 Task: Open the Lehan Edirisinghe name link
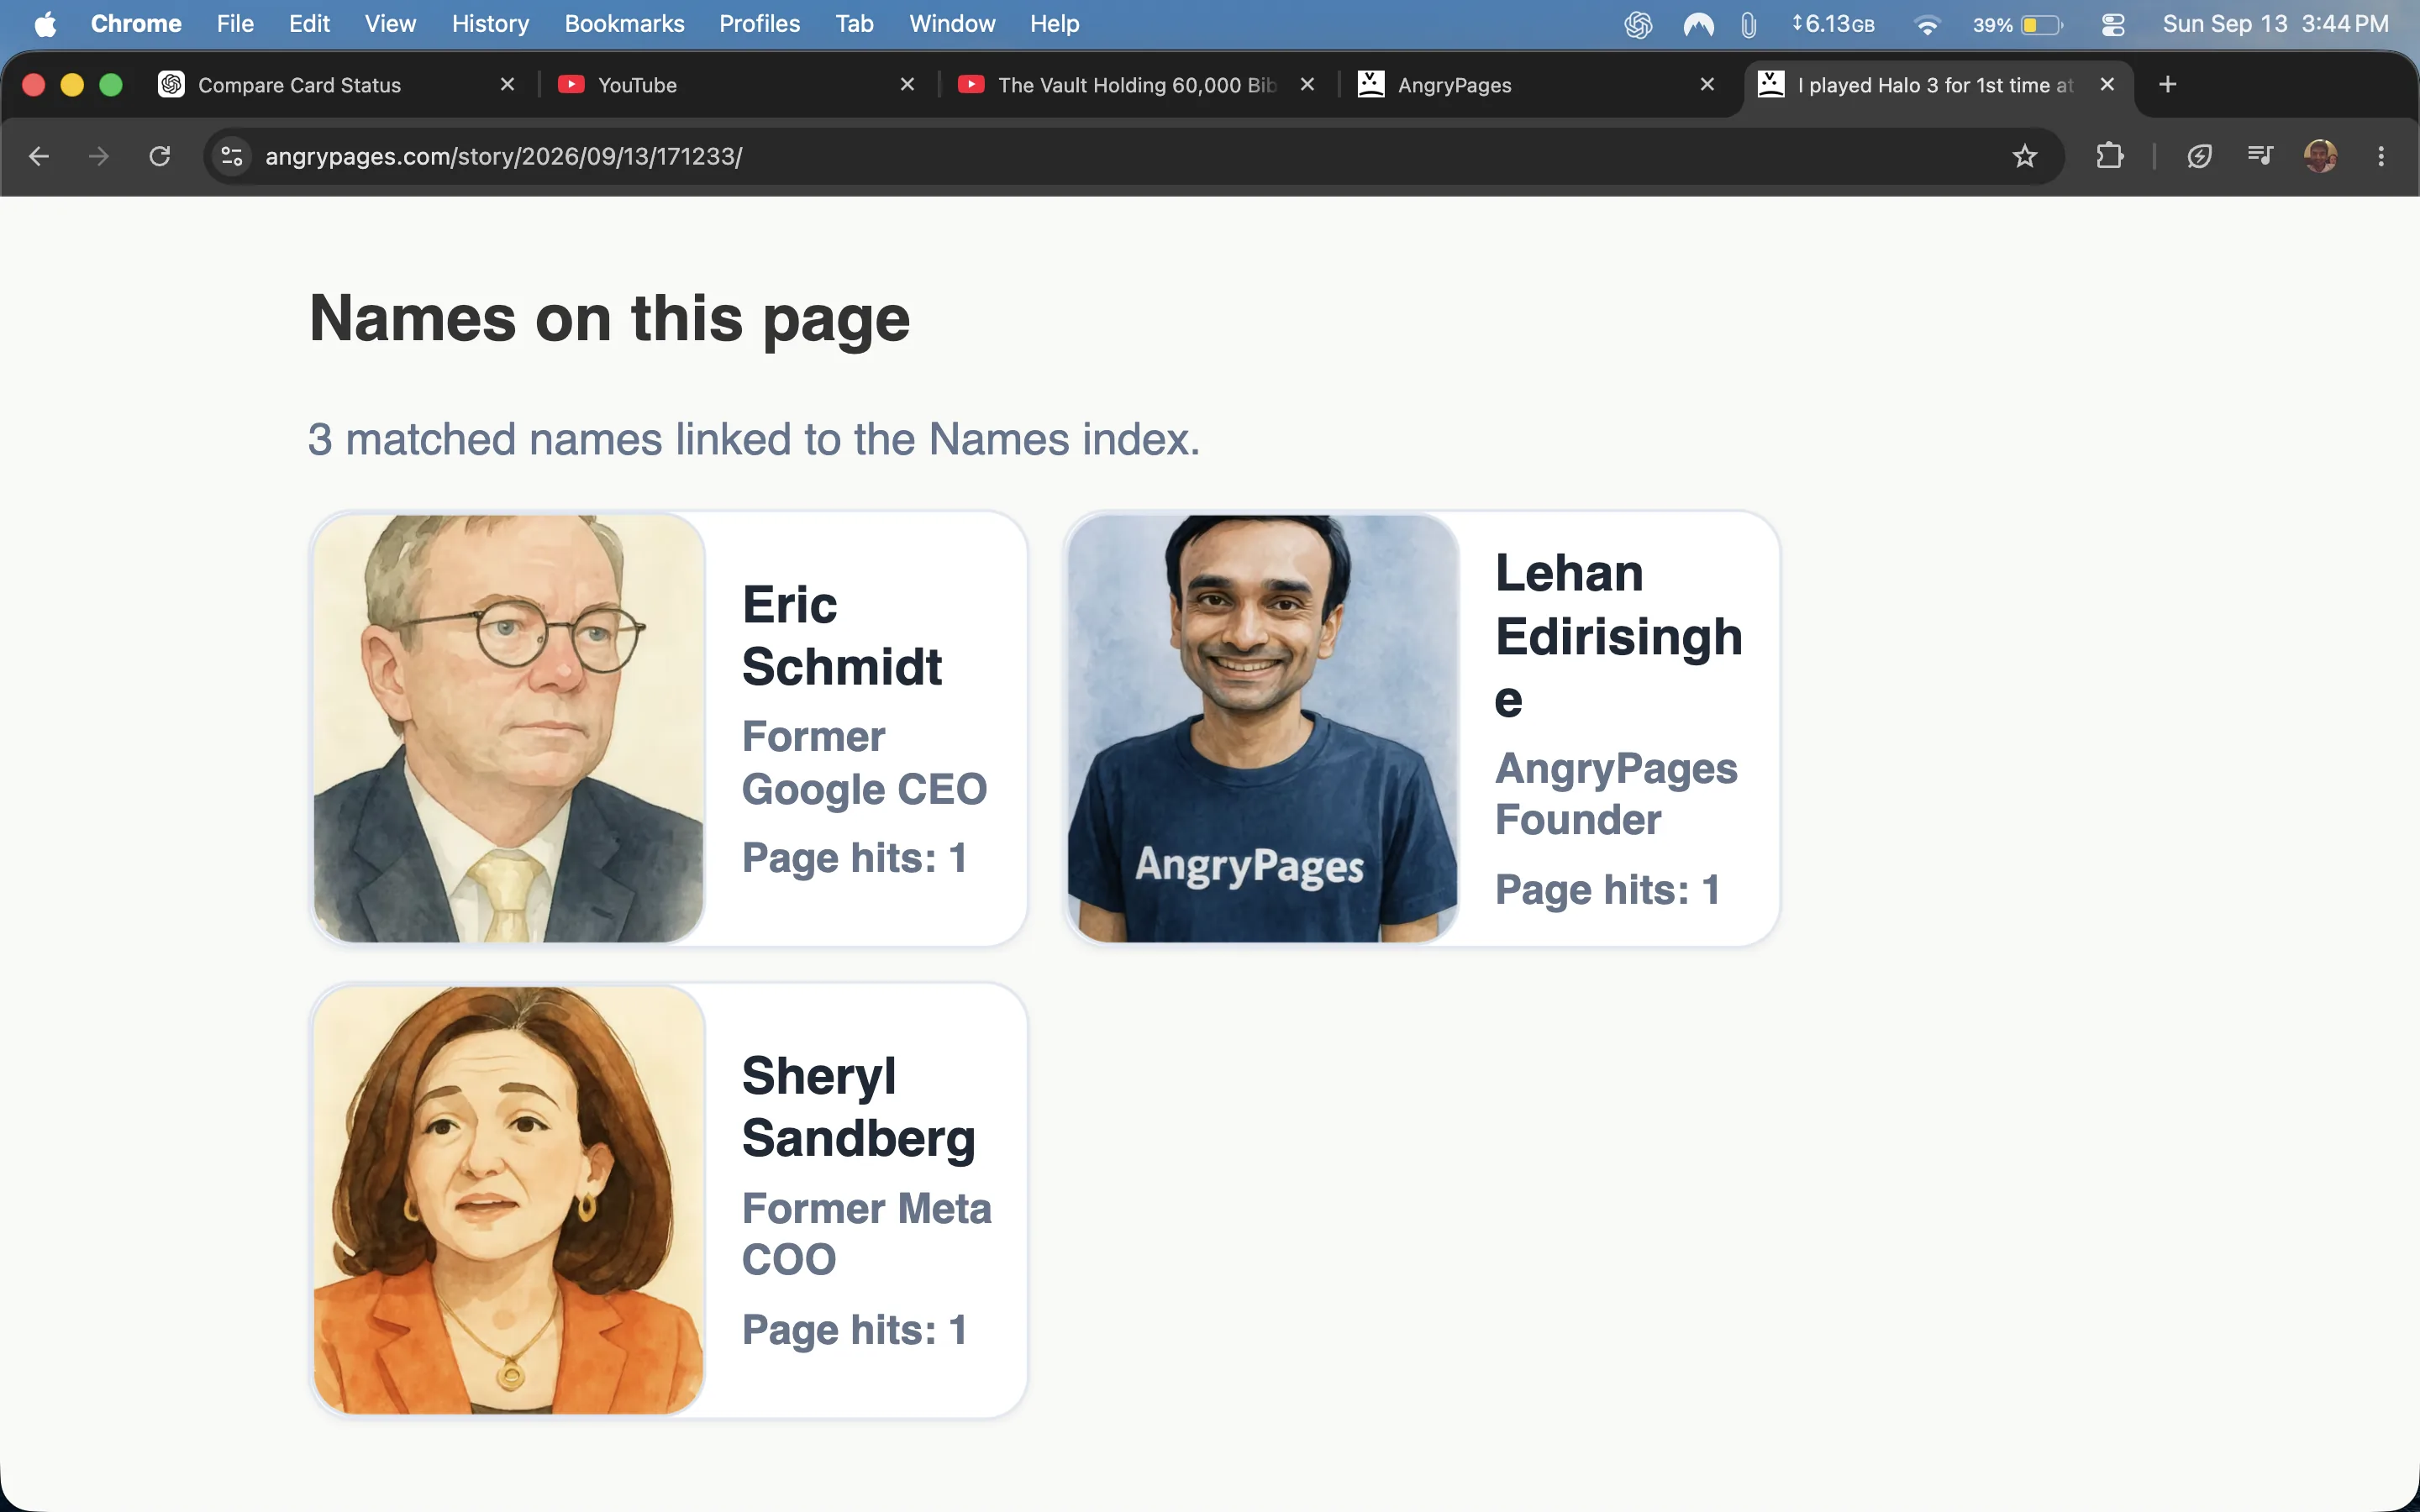pos(1618,636)
